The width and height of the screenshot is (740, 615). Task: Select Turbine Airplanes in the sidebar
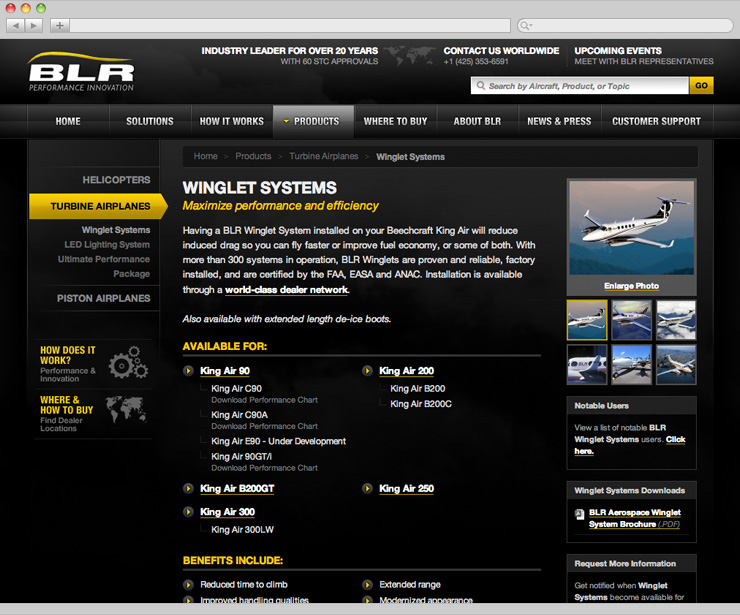click(98, 206)
